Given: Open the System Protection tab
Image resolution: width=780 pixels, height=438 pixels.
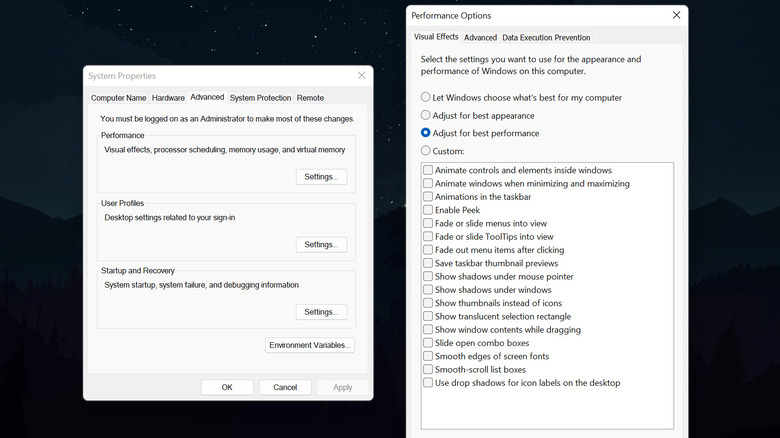Looking at the screenshot, I should tap(260, 98).
